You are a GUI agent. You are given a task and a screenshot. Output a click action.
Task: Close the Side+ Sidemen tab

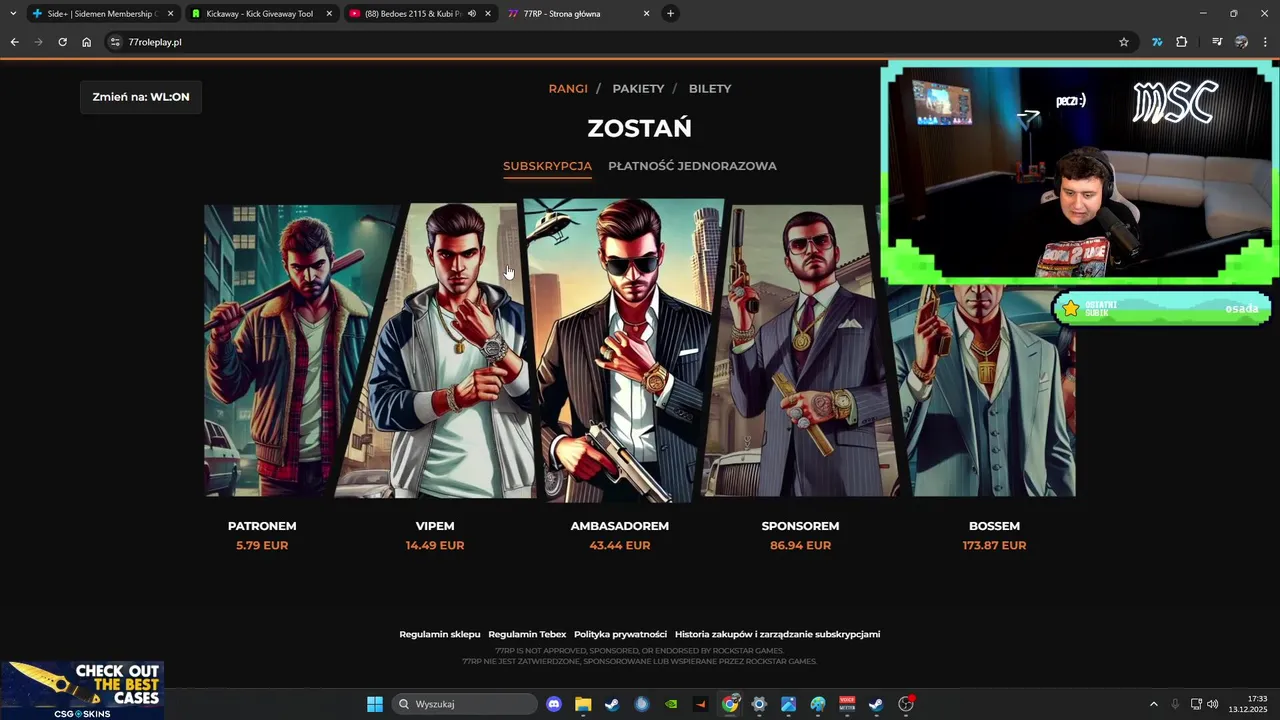[x=170, y=14]
